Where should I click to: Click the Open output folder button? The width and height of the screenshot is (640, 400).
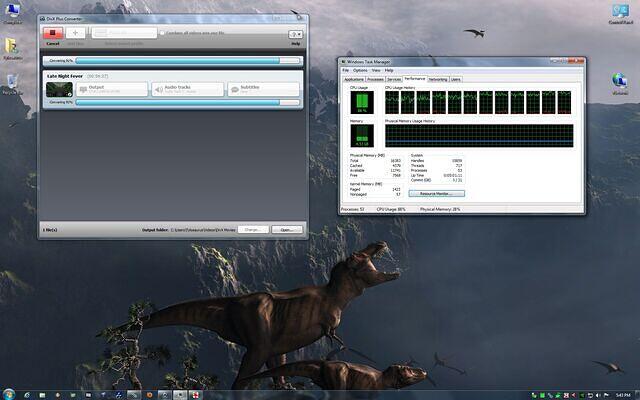285,229
